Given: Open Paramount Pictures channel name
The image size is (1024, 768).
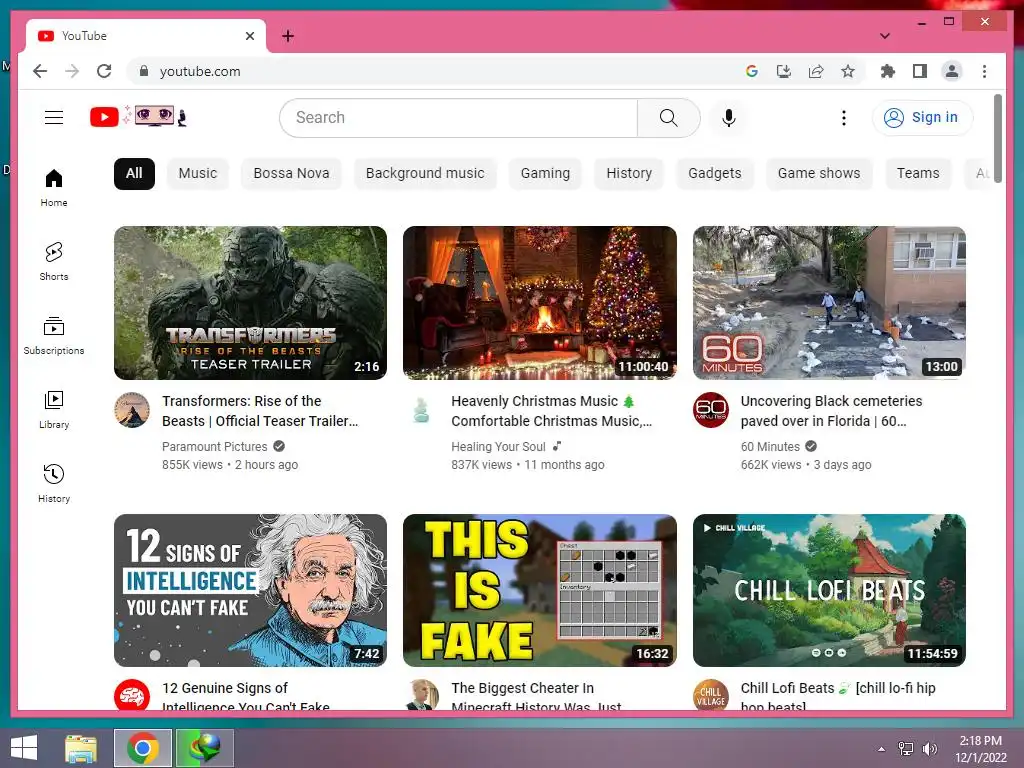Looking at the screenshot, I should [x=214, y=447].
